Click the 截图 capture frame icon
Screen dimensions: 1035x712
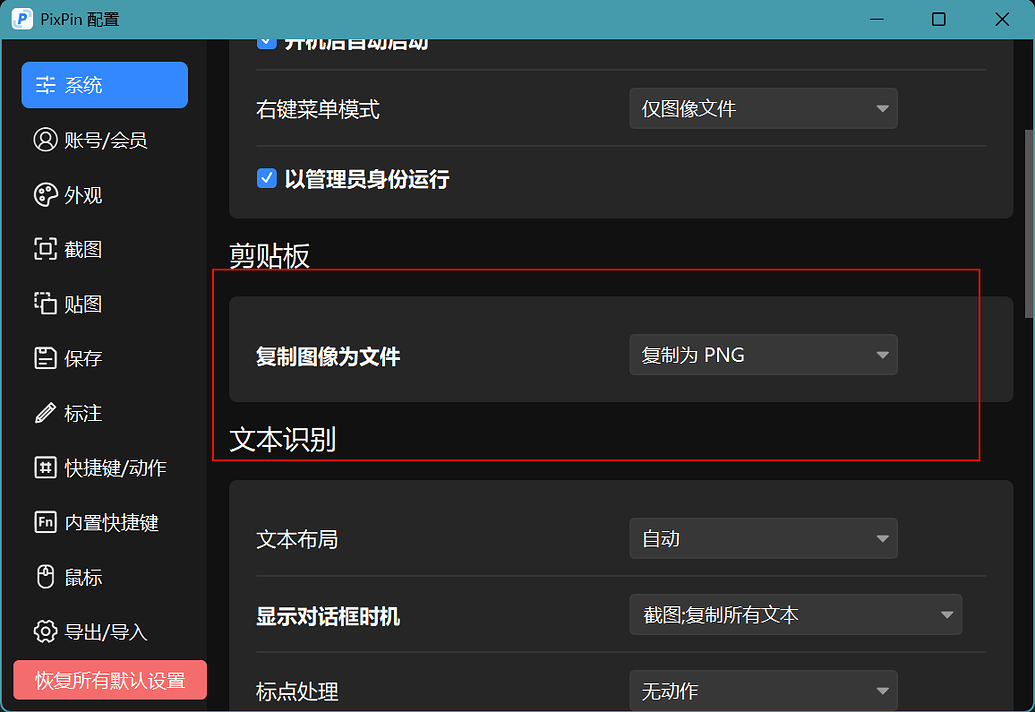(x=46, y=249)
